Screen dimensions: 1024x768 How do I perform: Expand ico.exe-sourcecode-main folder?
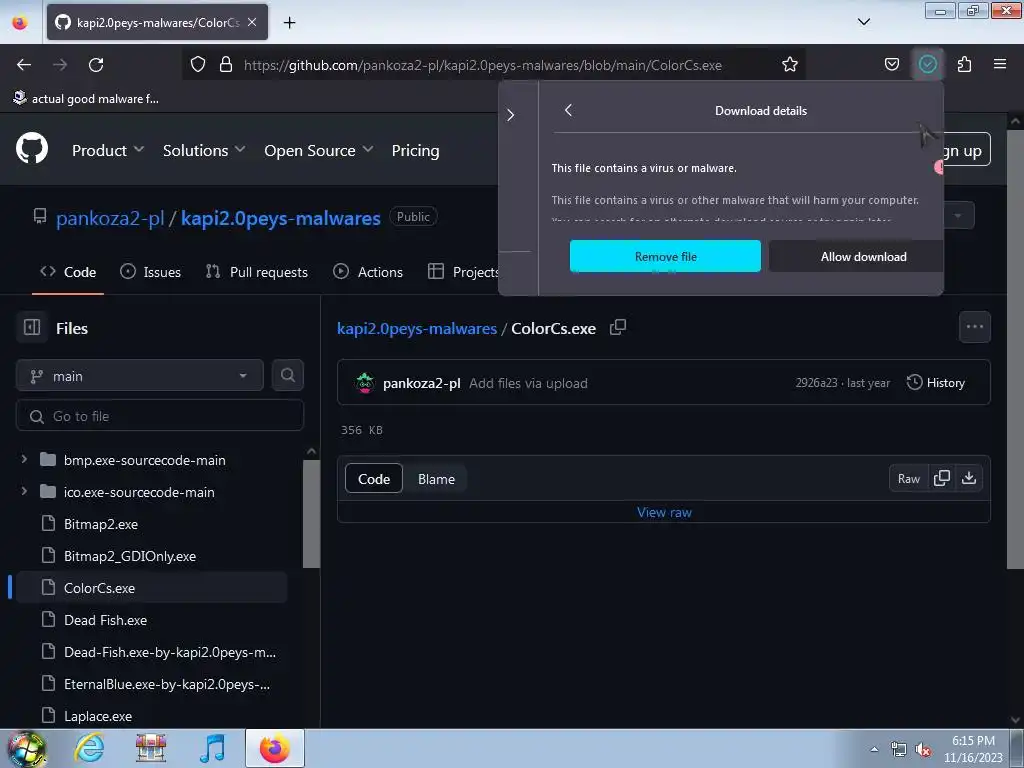coord(24,491)
